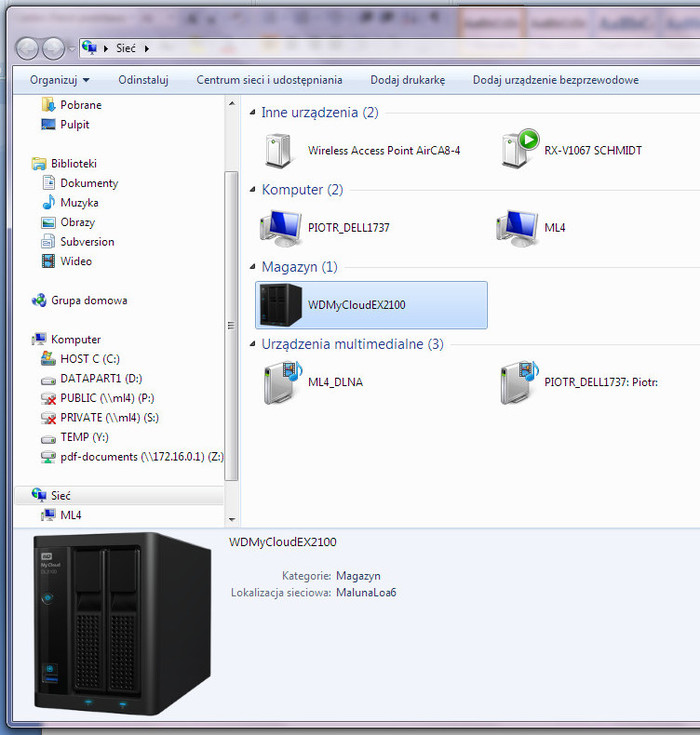Click the Back navigation arrow button

(28, 47)
